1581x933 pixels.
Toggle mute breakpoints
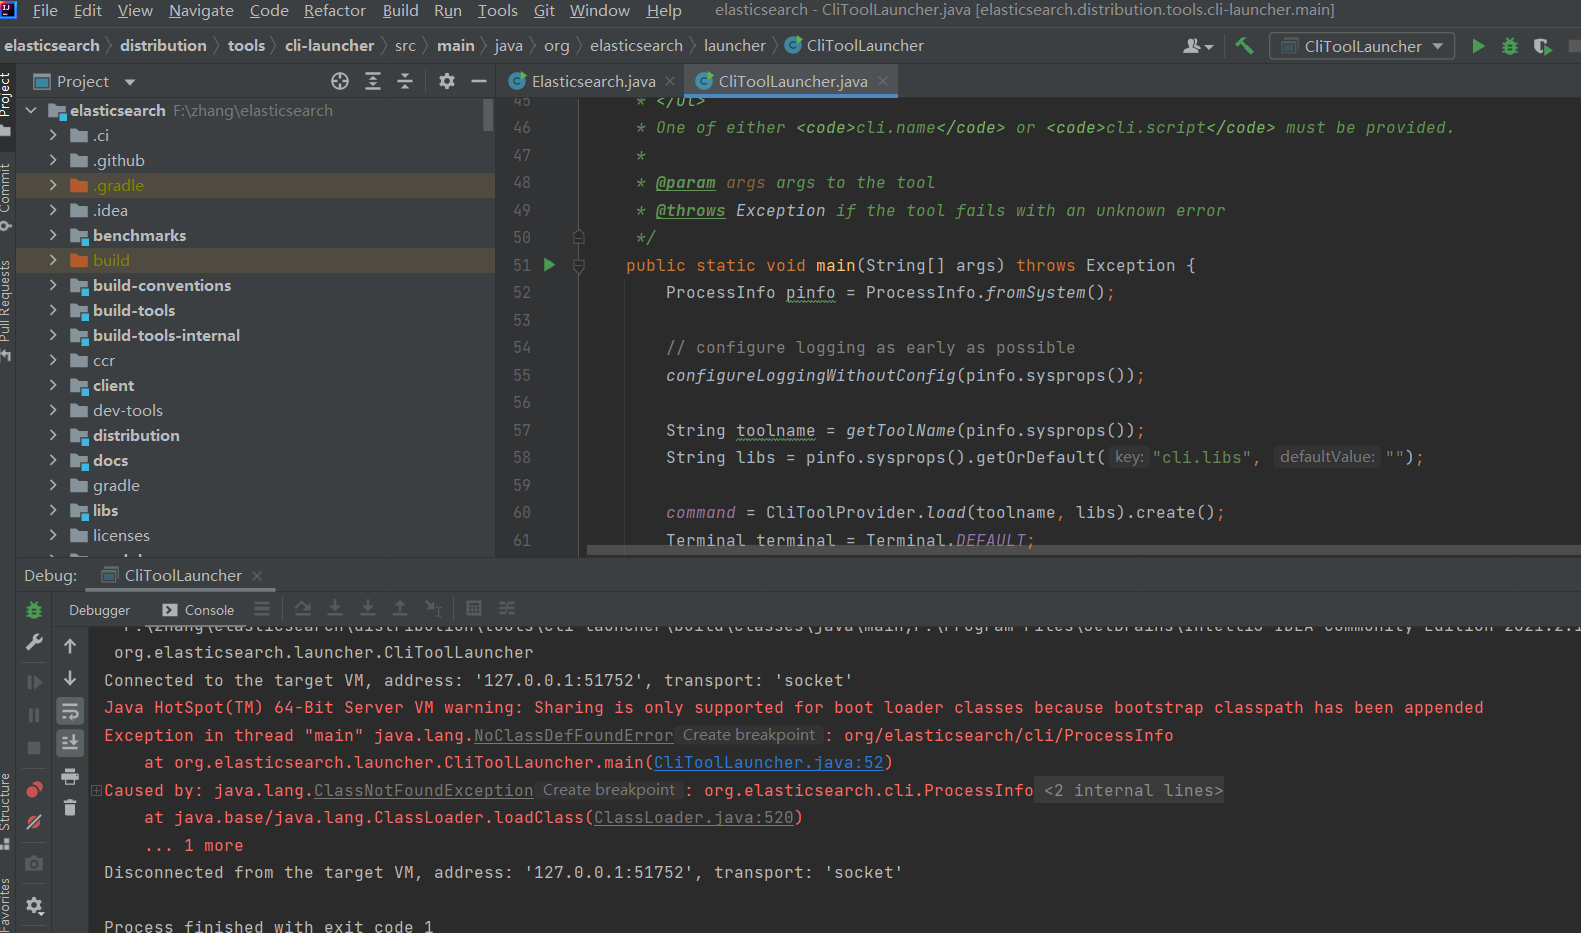[x=34, y=822]
